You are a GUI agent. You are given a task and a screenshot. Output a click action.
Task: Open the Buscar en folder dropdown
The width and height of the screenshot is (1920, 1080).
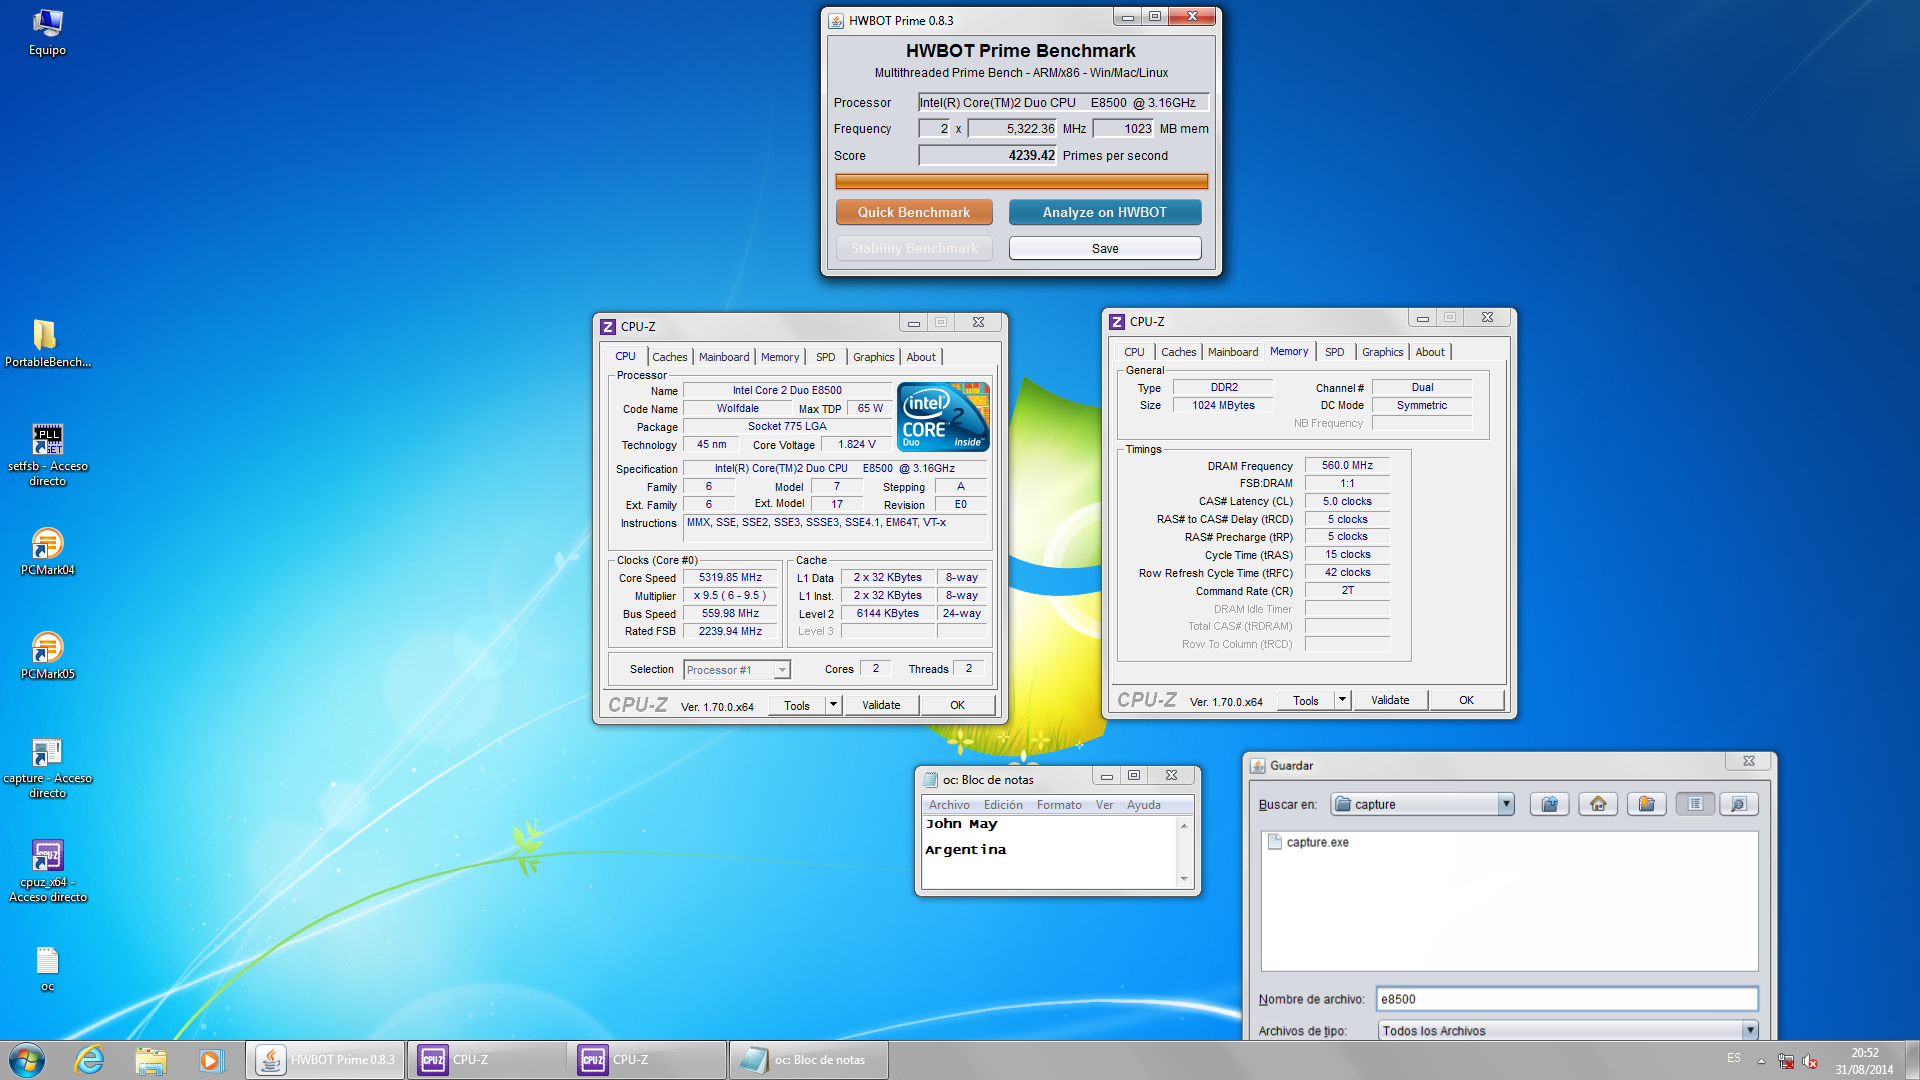click(x=1505, y=804)
